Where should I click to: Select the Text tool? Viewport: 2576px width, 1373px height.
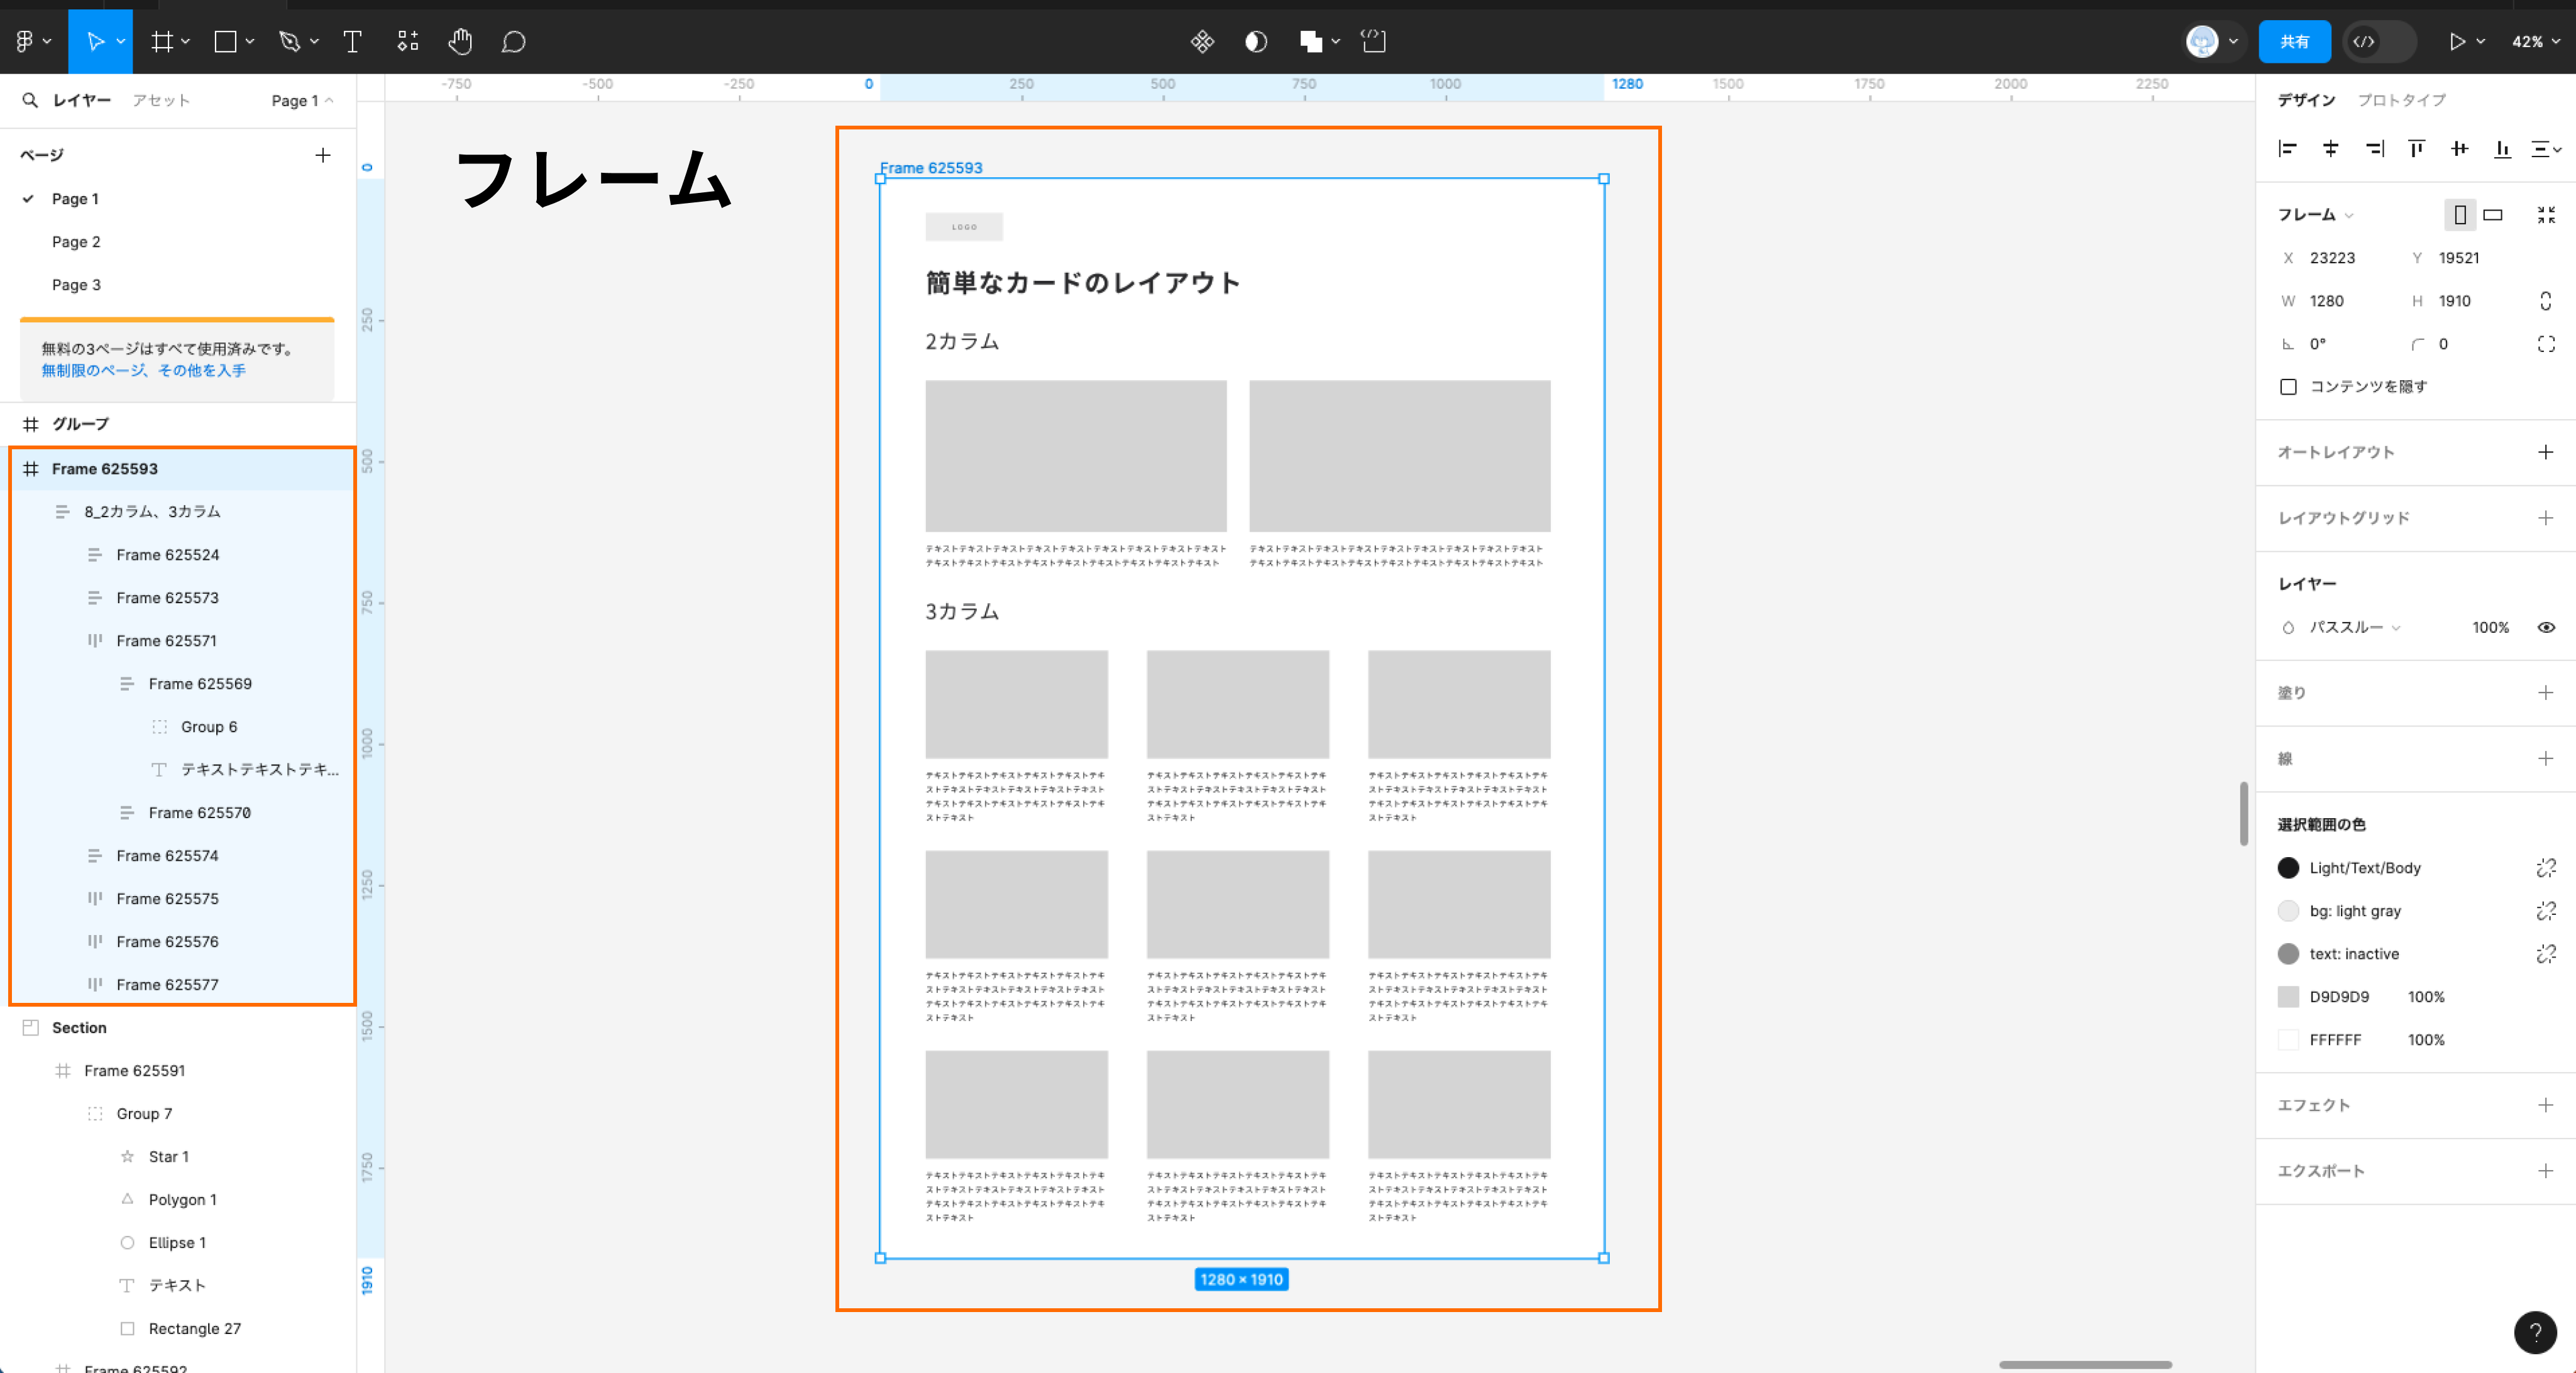click(x=352, y=41)
